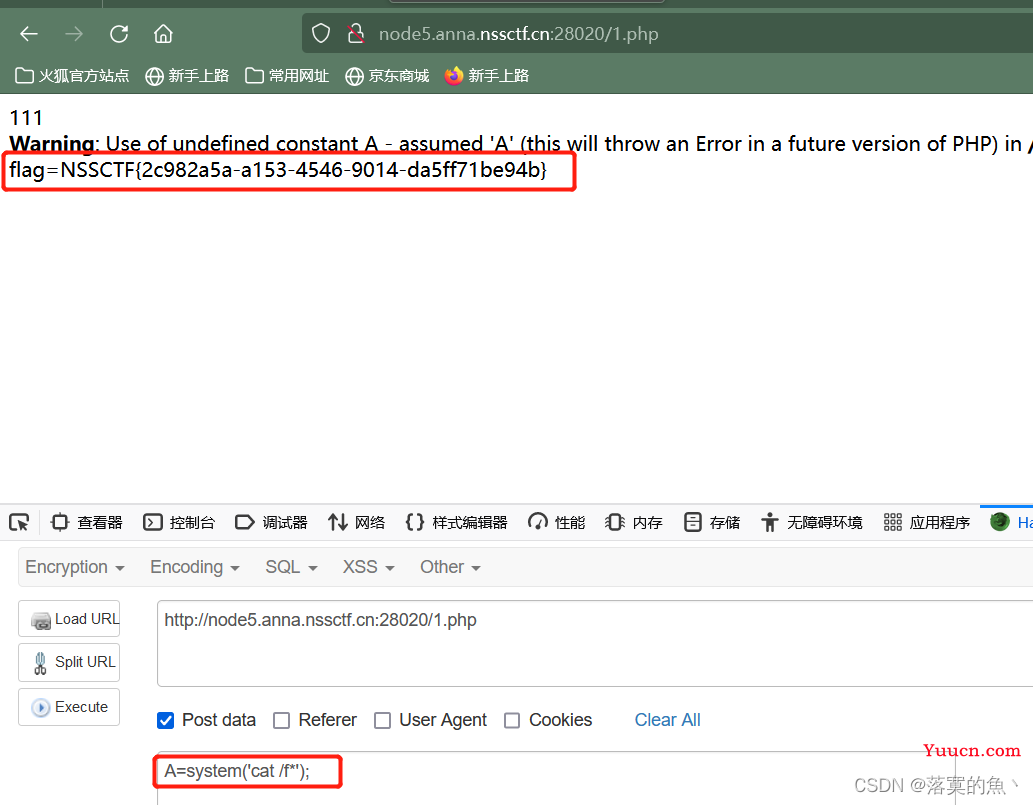Click the Split URL button

(x=69, y=662)
